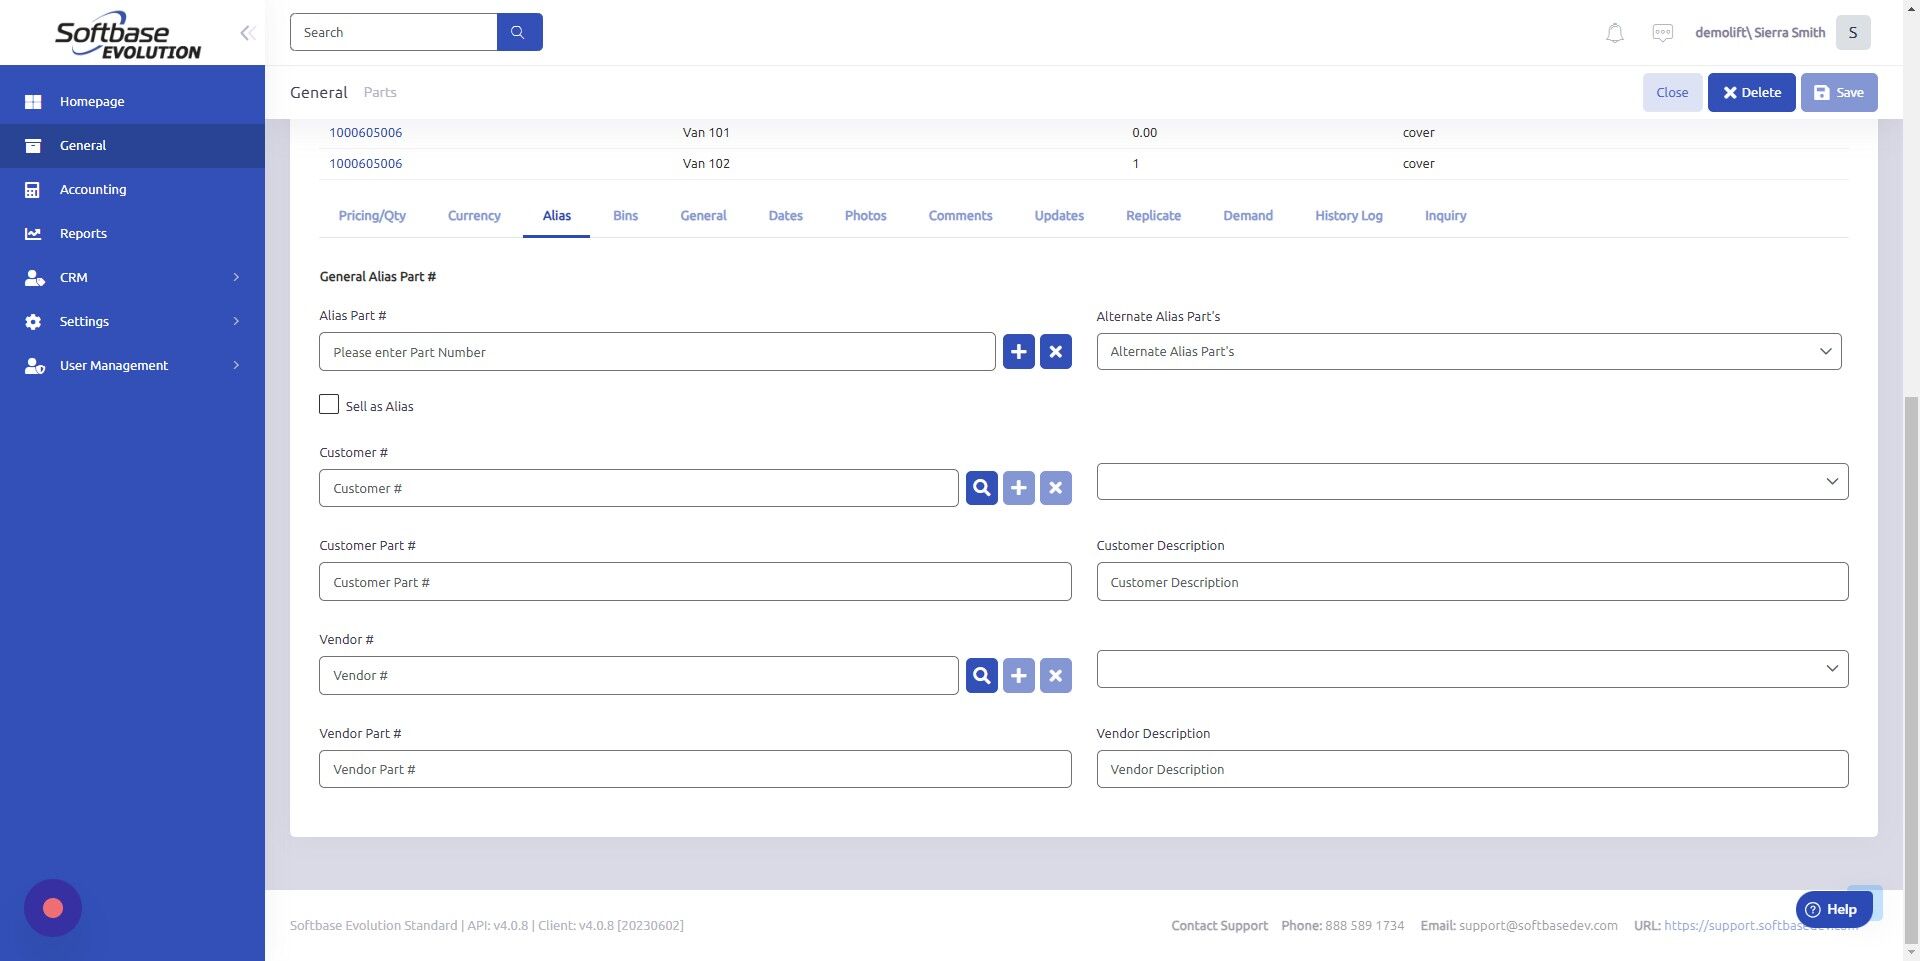Click the page vertical scrollbar
Image resolution: width=1920 pixels, height=961 pixels.
1911,670
